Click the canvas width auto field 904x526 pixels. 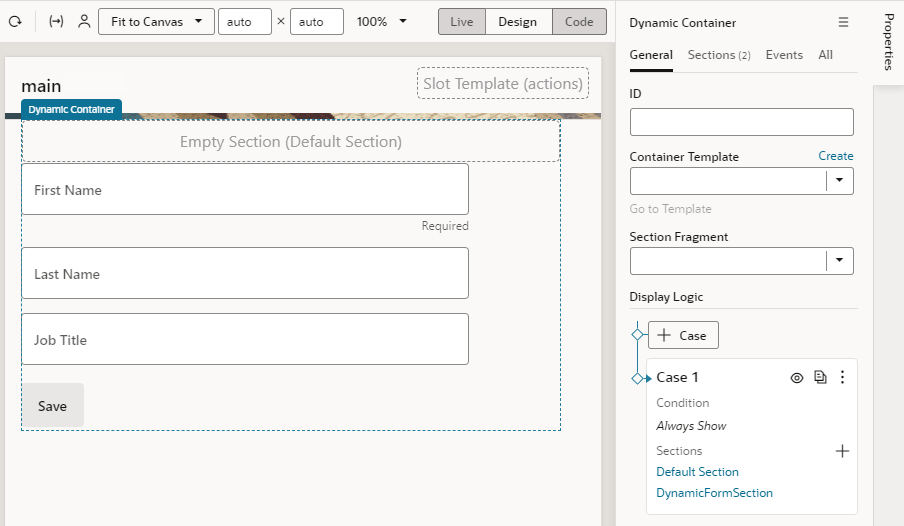[x=244, y=22]
